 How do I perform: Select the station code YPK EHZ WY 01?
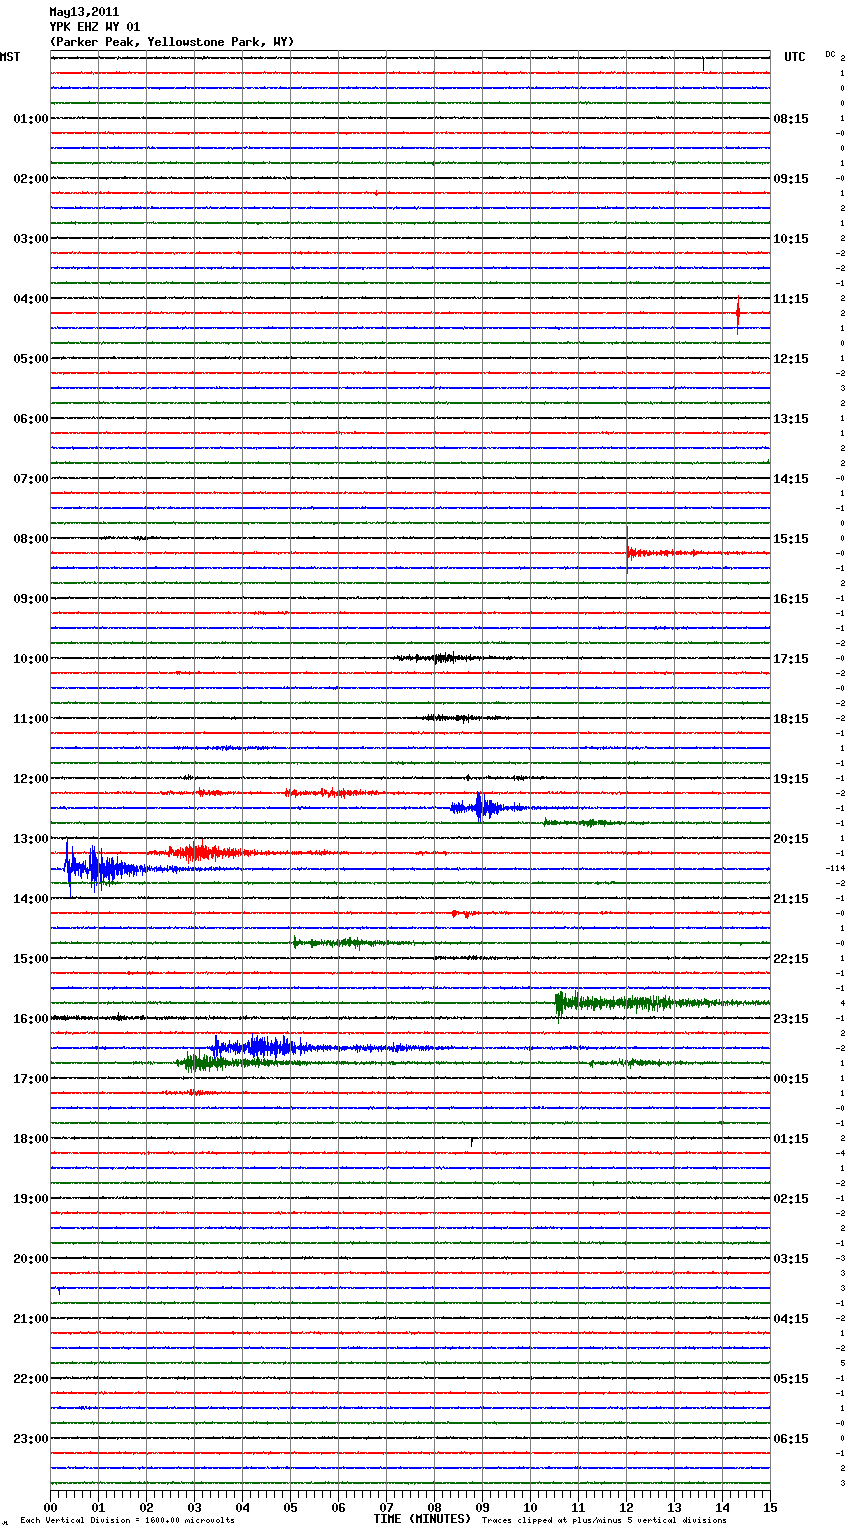(x=95, y=27)
